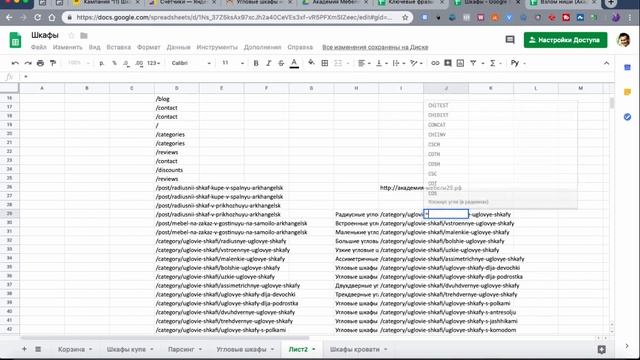640x360 pixels.
Task: Click 'Все изменения сохранены на Диске' link
Action: coord(375,47)
